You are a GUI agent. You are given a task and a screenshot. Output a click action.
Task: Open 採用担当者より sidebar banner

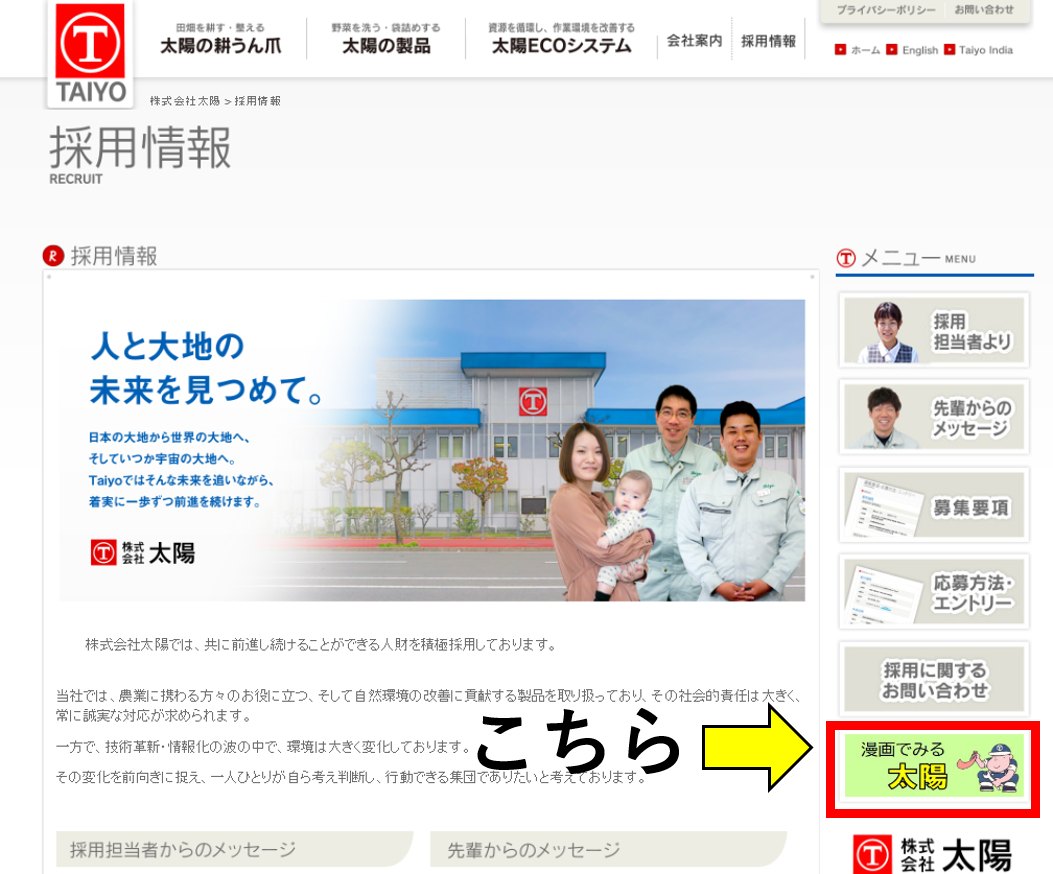[933, 331]
